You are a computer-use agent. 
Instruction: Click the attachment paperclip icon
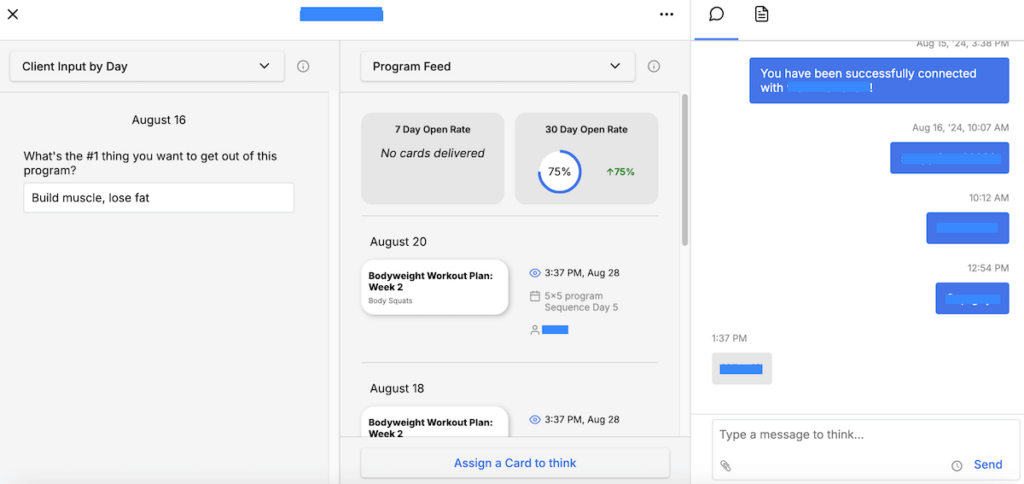pyautogui.click(x=726, y=465)
